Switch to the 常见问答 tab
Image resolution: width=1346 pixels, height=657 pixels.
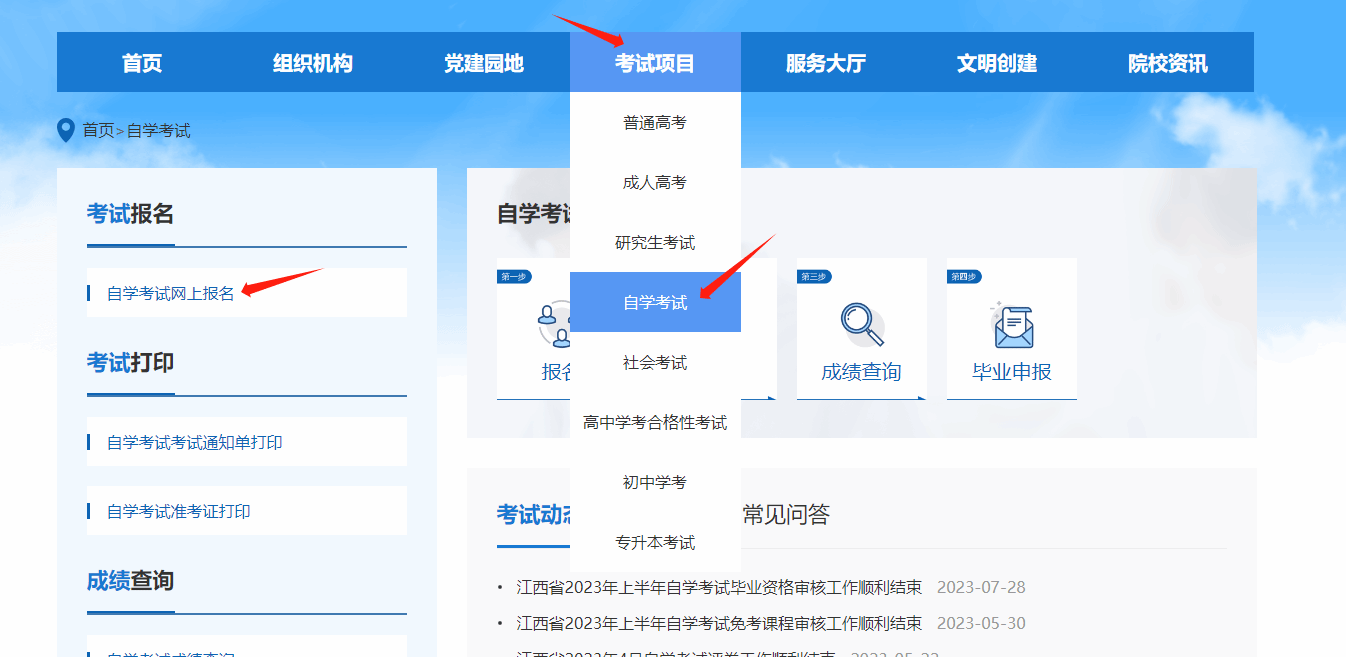click(x=786, y=514)
